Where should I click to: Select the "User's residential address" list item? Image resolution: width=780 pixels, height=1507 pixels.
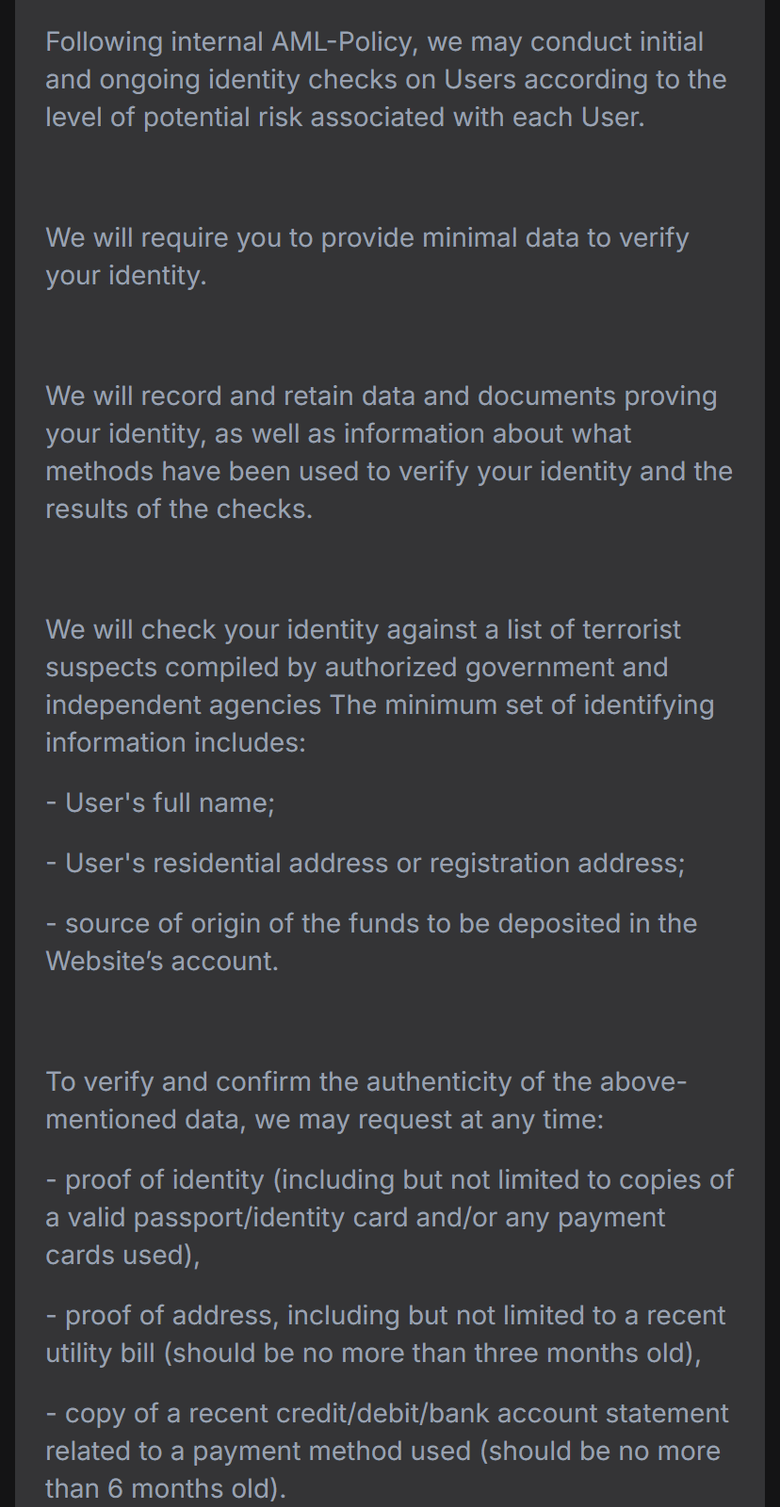click(365, 863)
